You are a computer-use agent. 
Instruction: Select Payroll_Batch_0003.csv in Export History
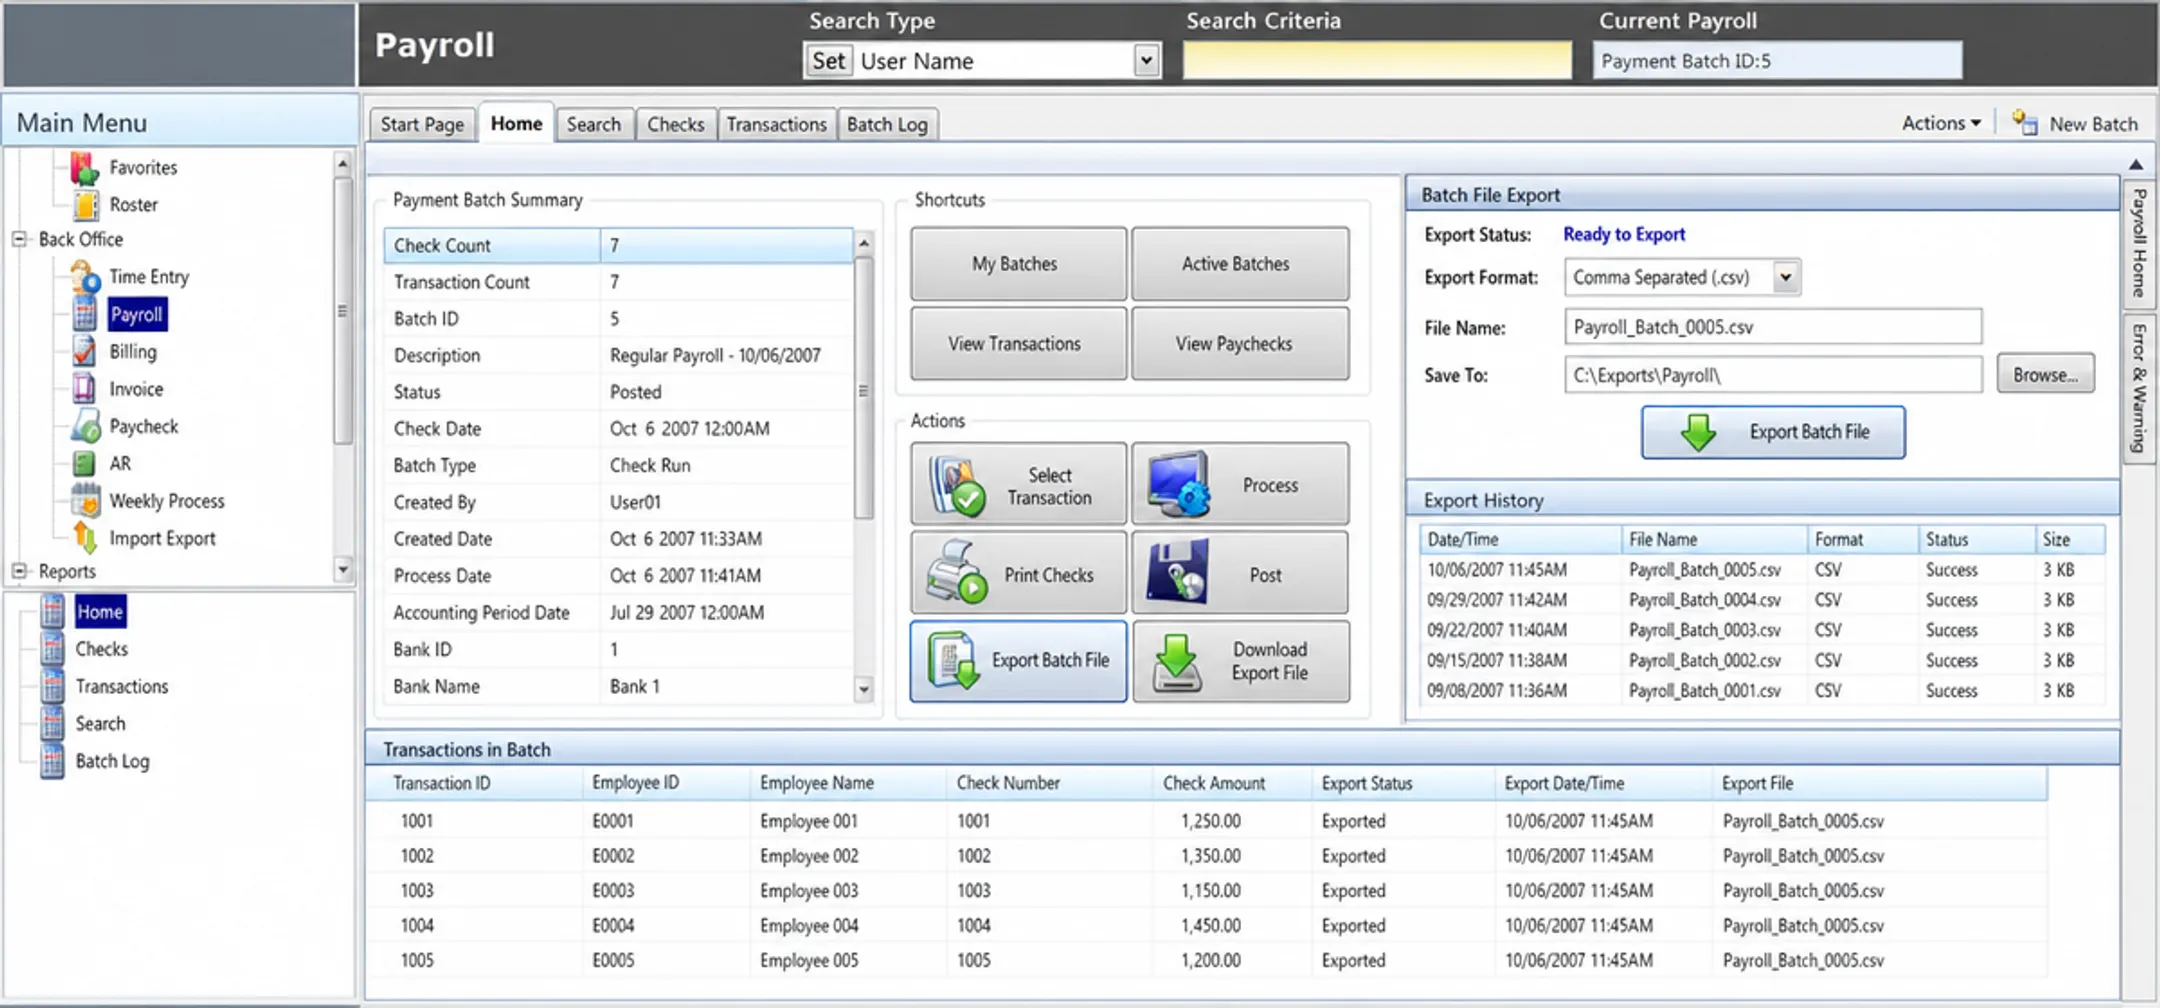click(x=1762, y=630)
